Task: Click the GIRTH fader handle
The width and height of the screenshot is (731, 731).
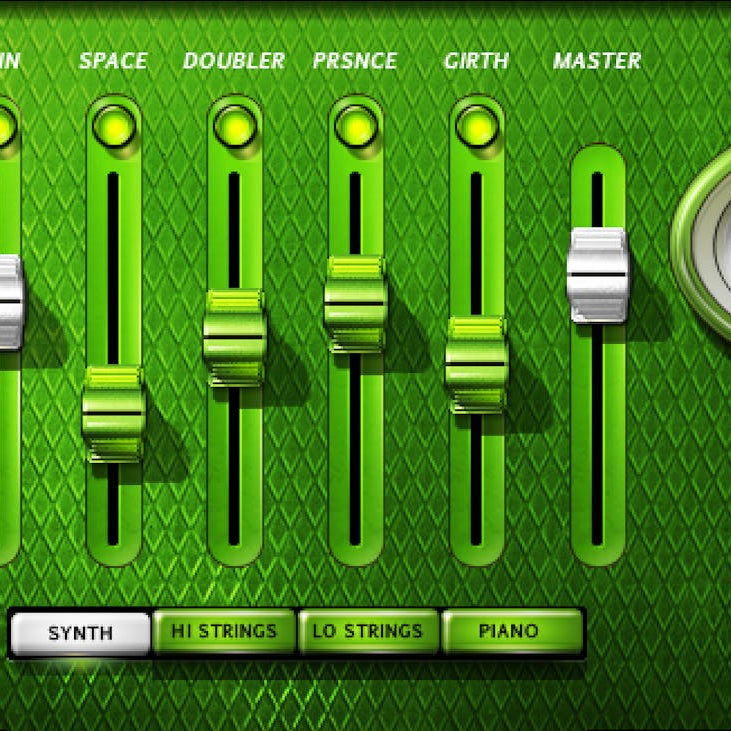Action: point(477,365)
